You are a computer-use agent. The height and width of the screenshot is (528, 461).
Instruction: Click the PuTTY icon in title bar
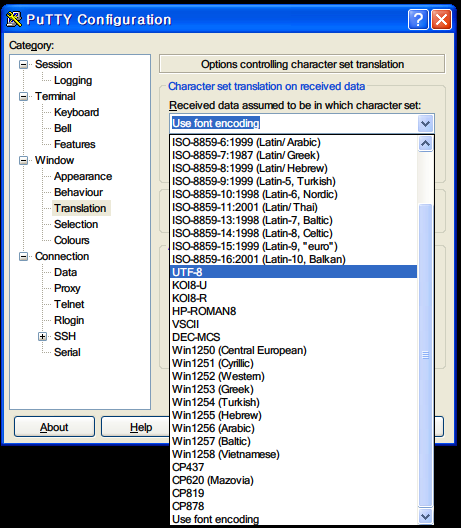[14, 19]
